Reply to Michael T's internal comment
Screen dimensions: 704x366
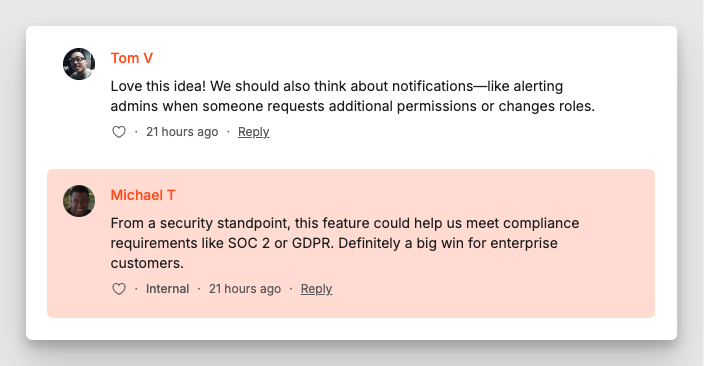317,289
